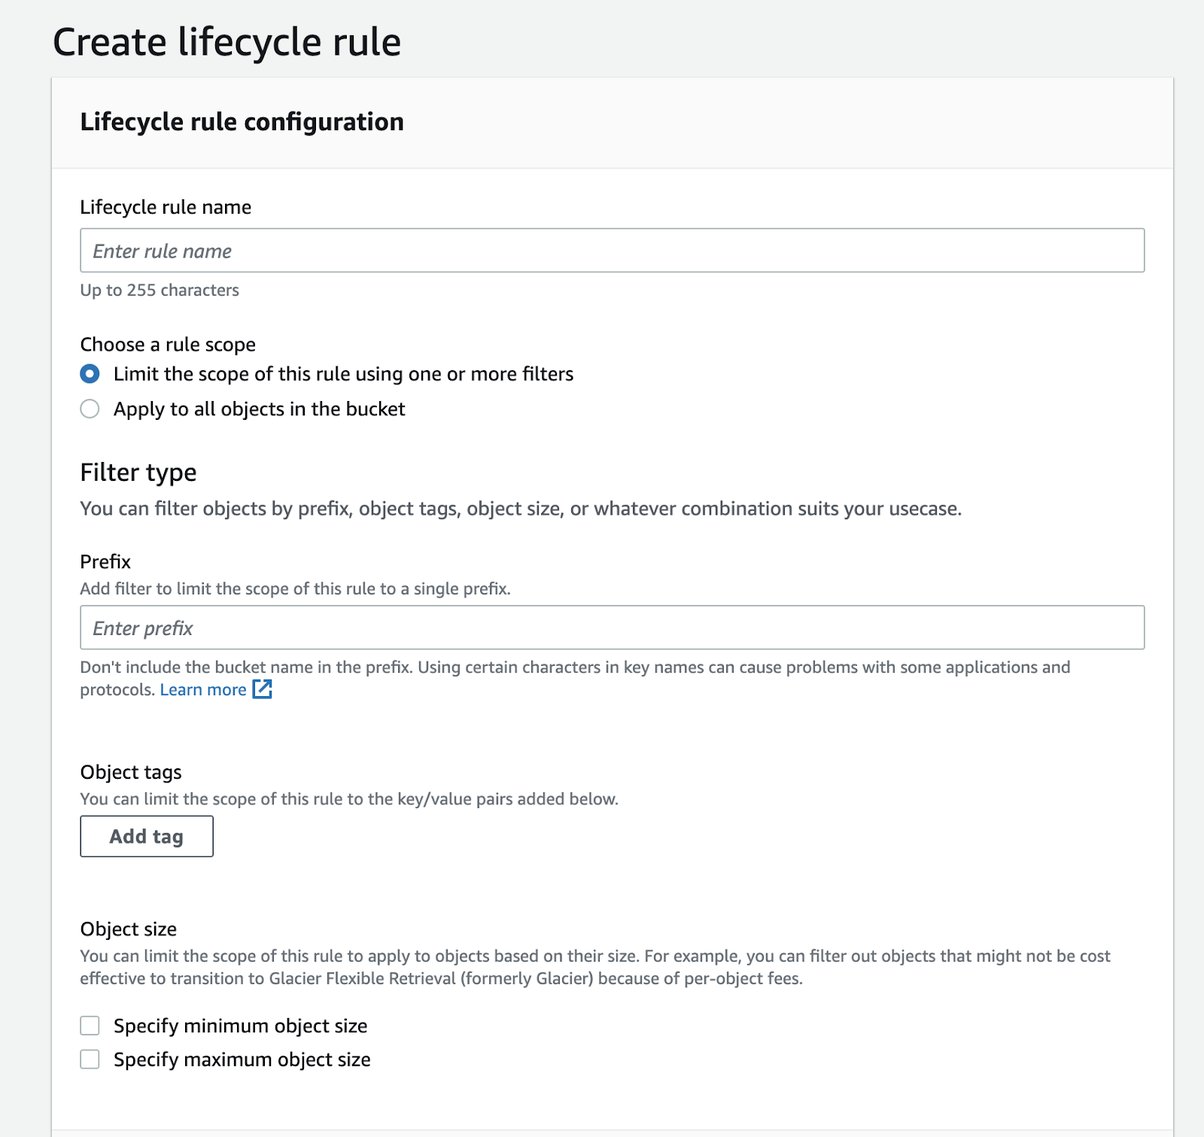This screenshot has width=1204, height=1137.
Task: Click the Create lifecycle rule page title
Action: (x=227, y=42)
